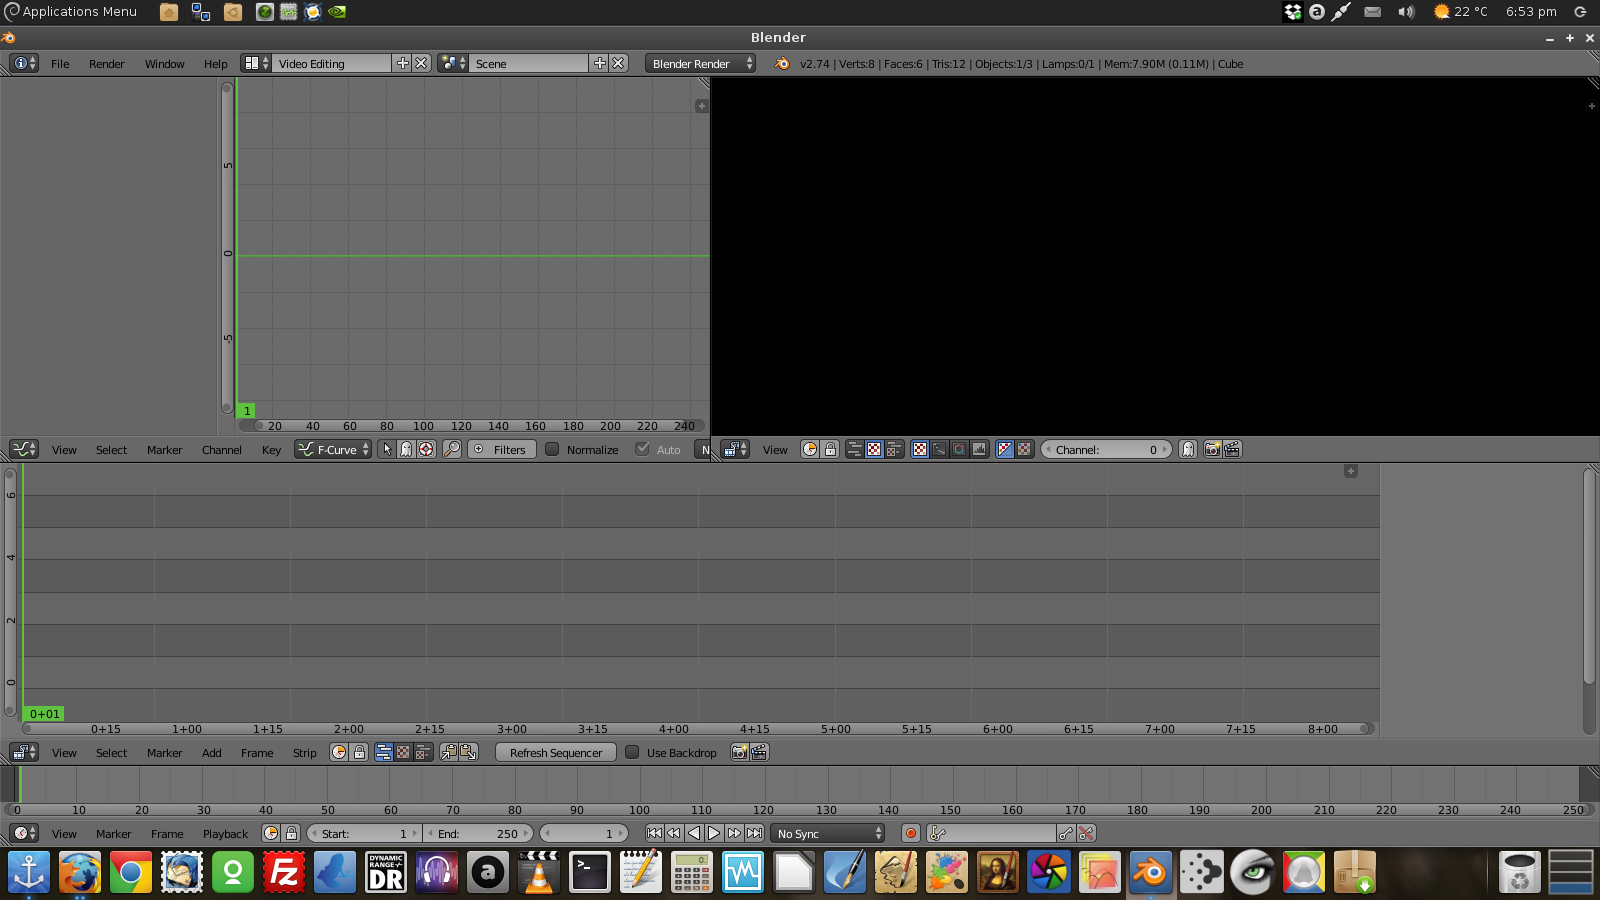1600x900 pixels.
Task: Select Image Preview display mode
Action: [x=920, y=449]
